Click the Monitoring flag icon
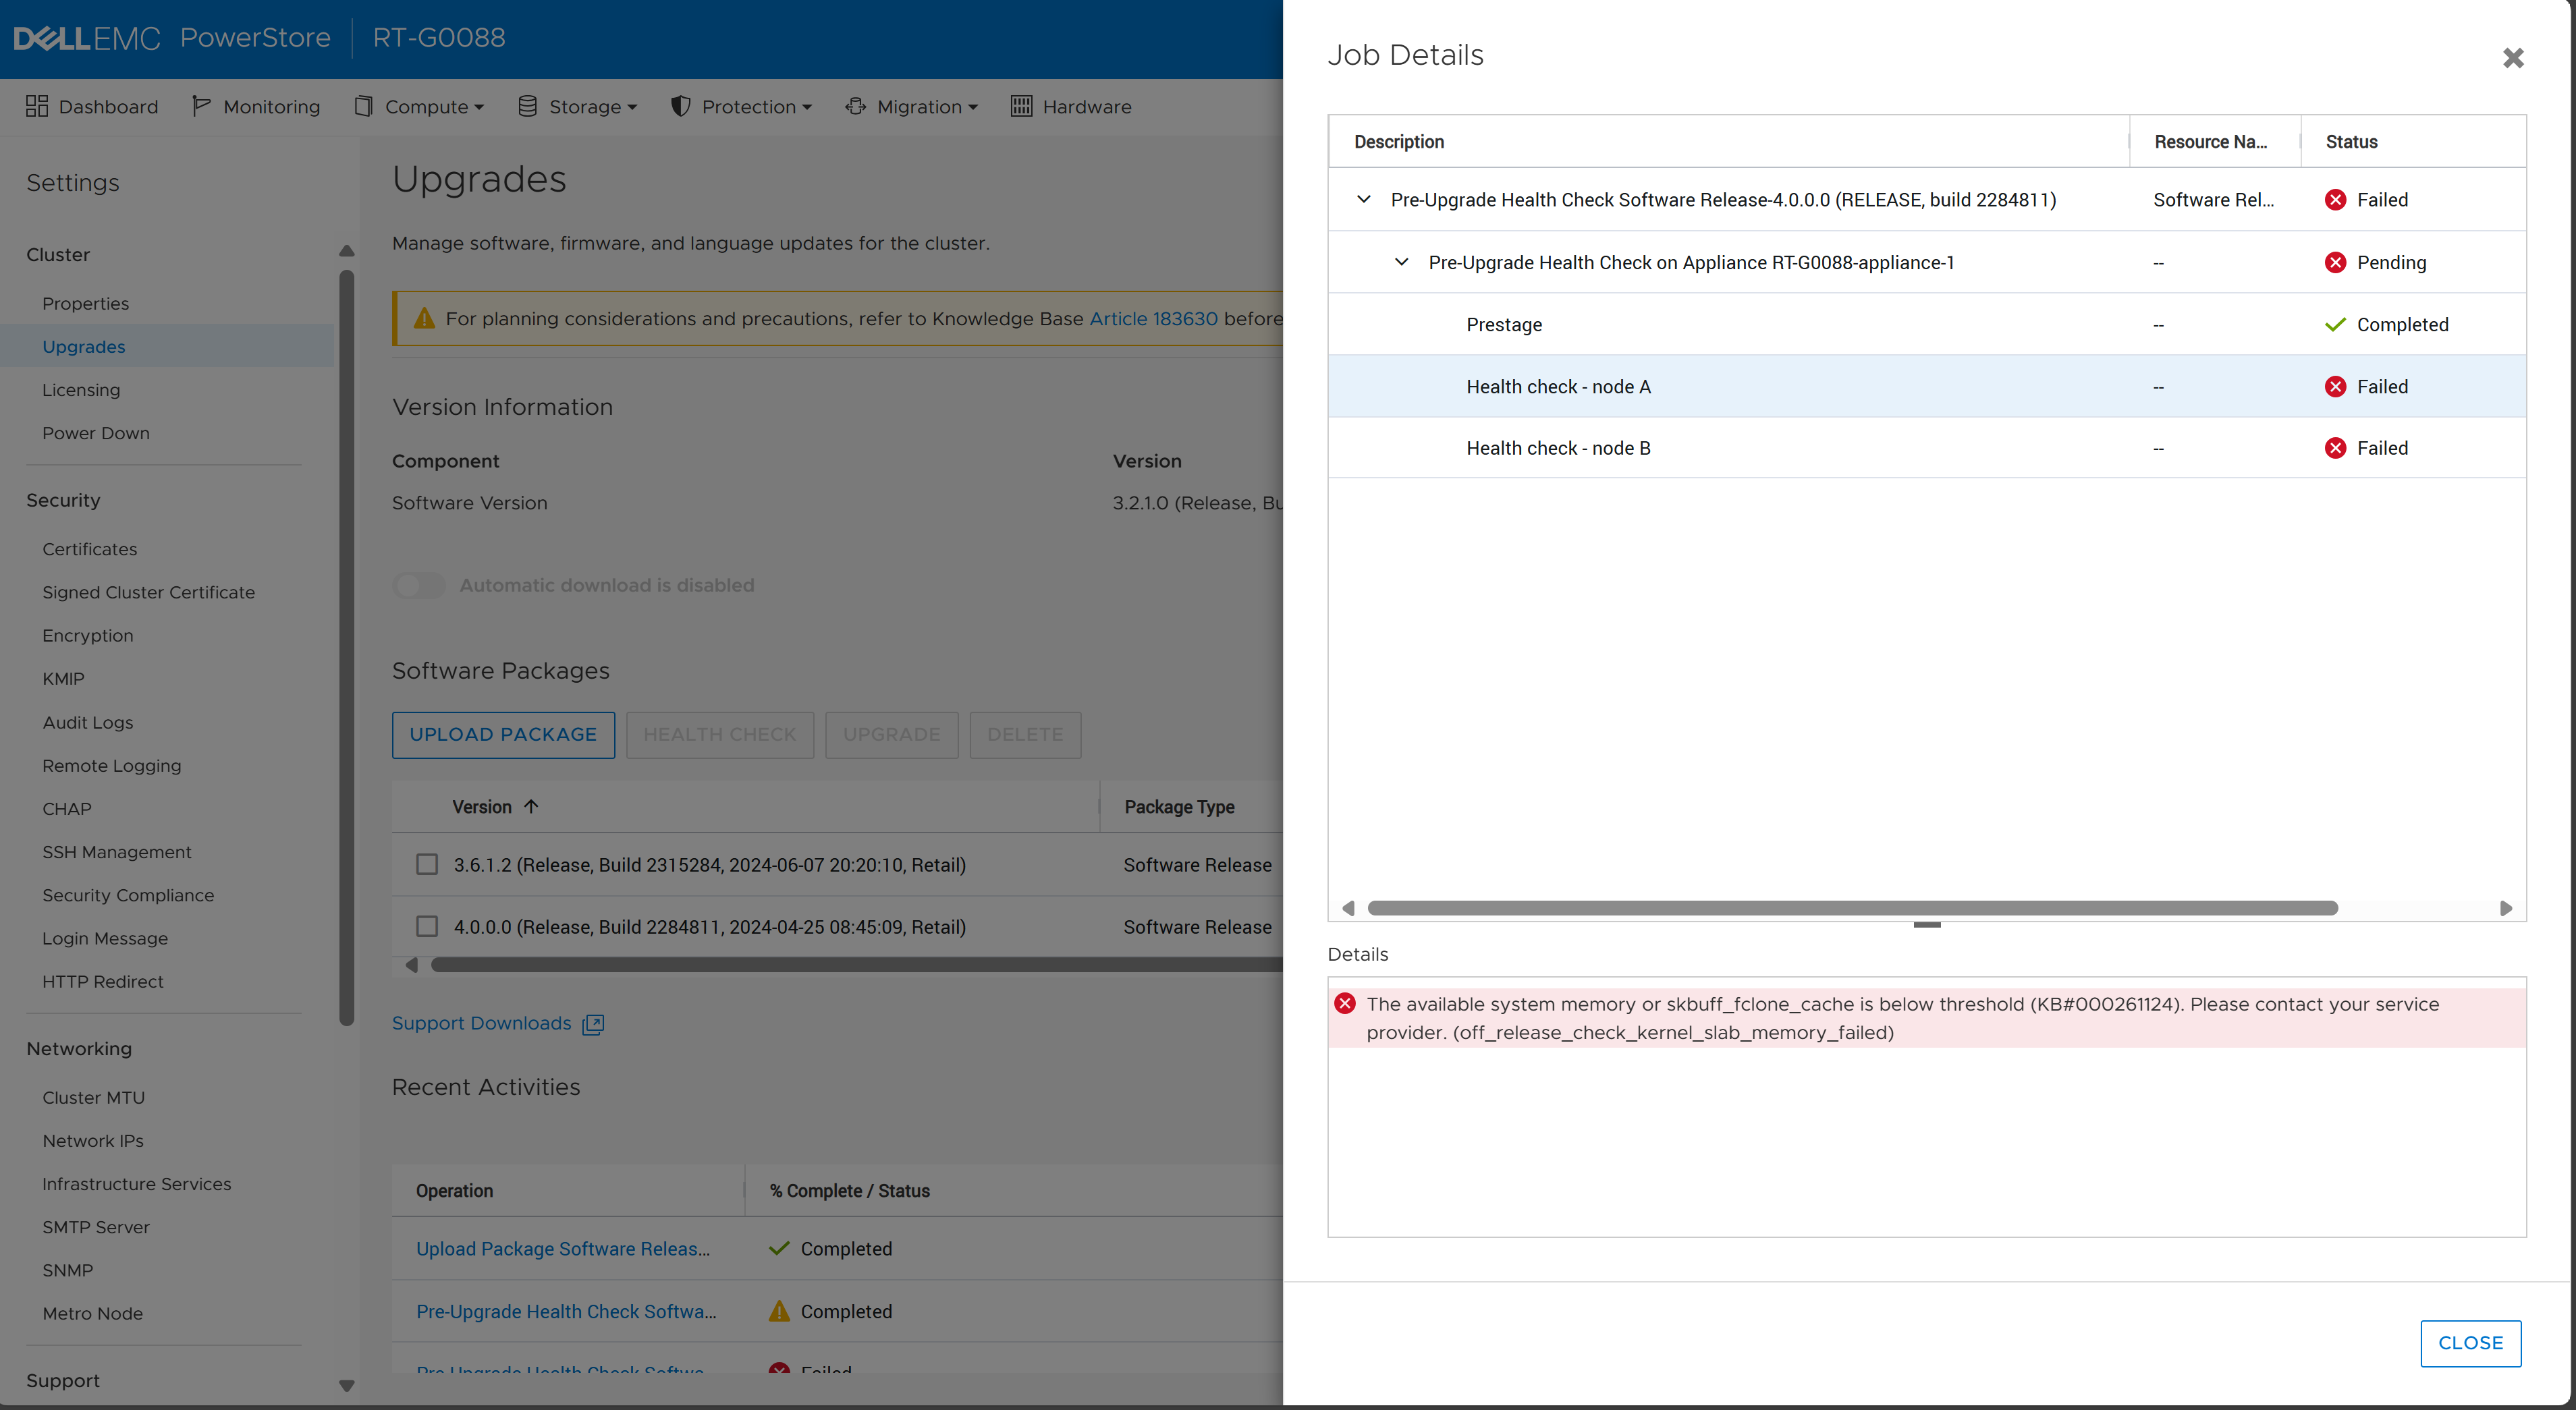This screenshot has height=1410, width=2576. [x=200, y=106]
